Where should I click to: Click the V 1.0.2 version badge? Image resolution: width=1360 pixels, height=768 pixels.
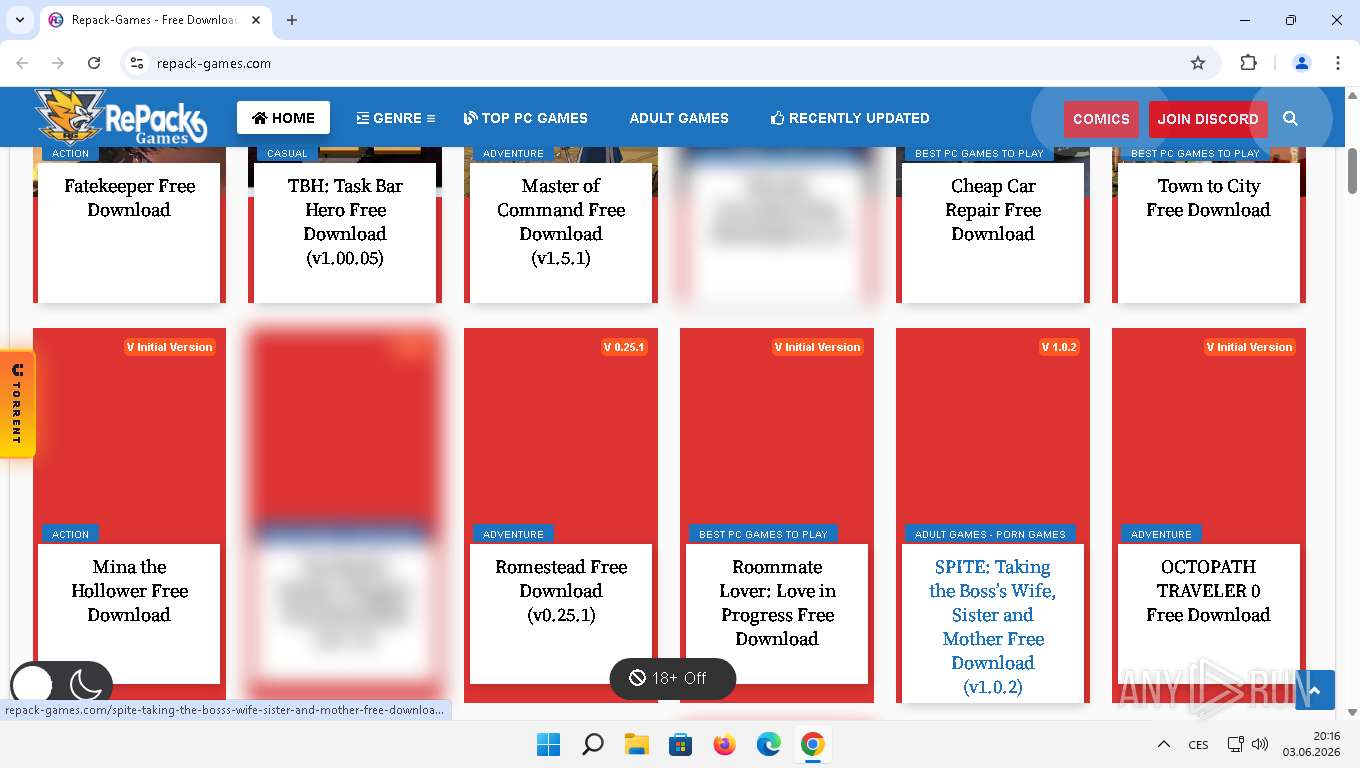pos(1059,347)
